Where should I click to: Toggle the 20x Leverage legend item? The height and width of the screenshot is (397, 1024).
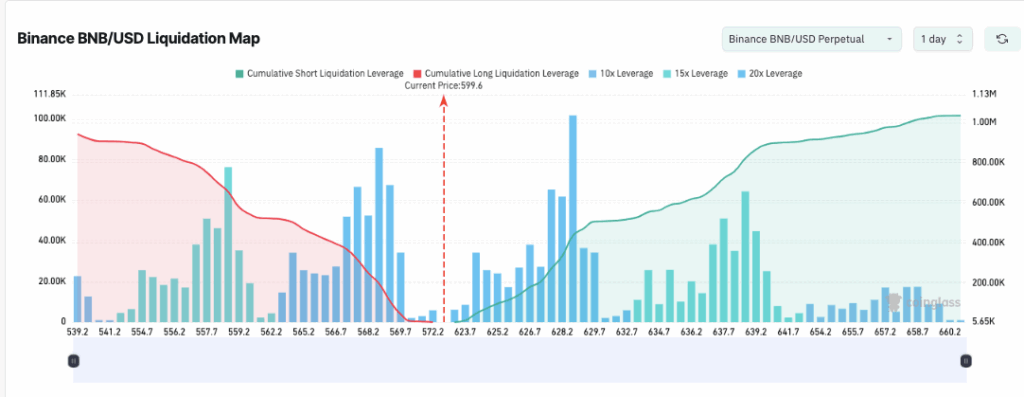point(769,74)
